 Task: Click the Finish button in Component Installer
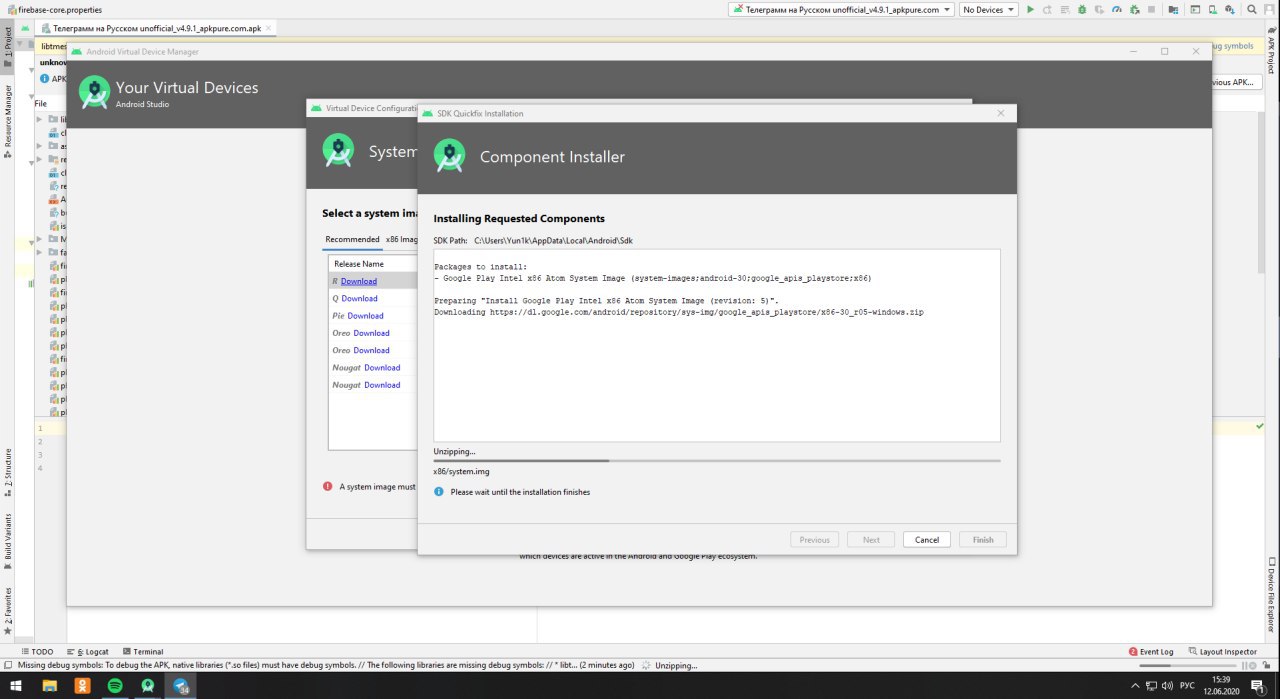click(x=983, y=539)
